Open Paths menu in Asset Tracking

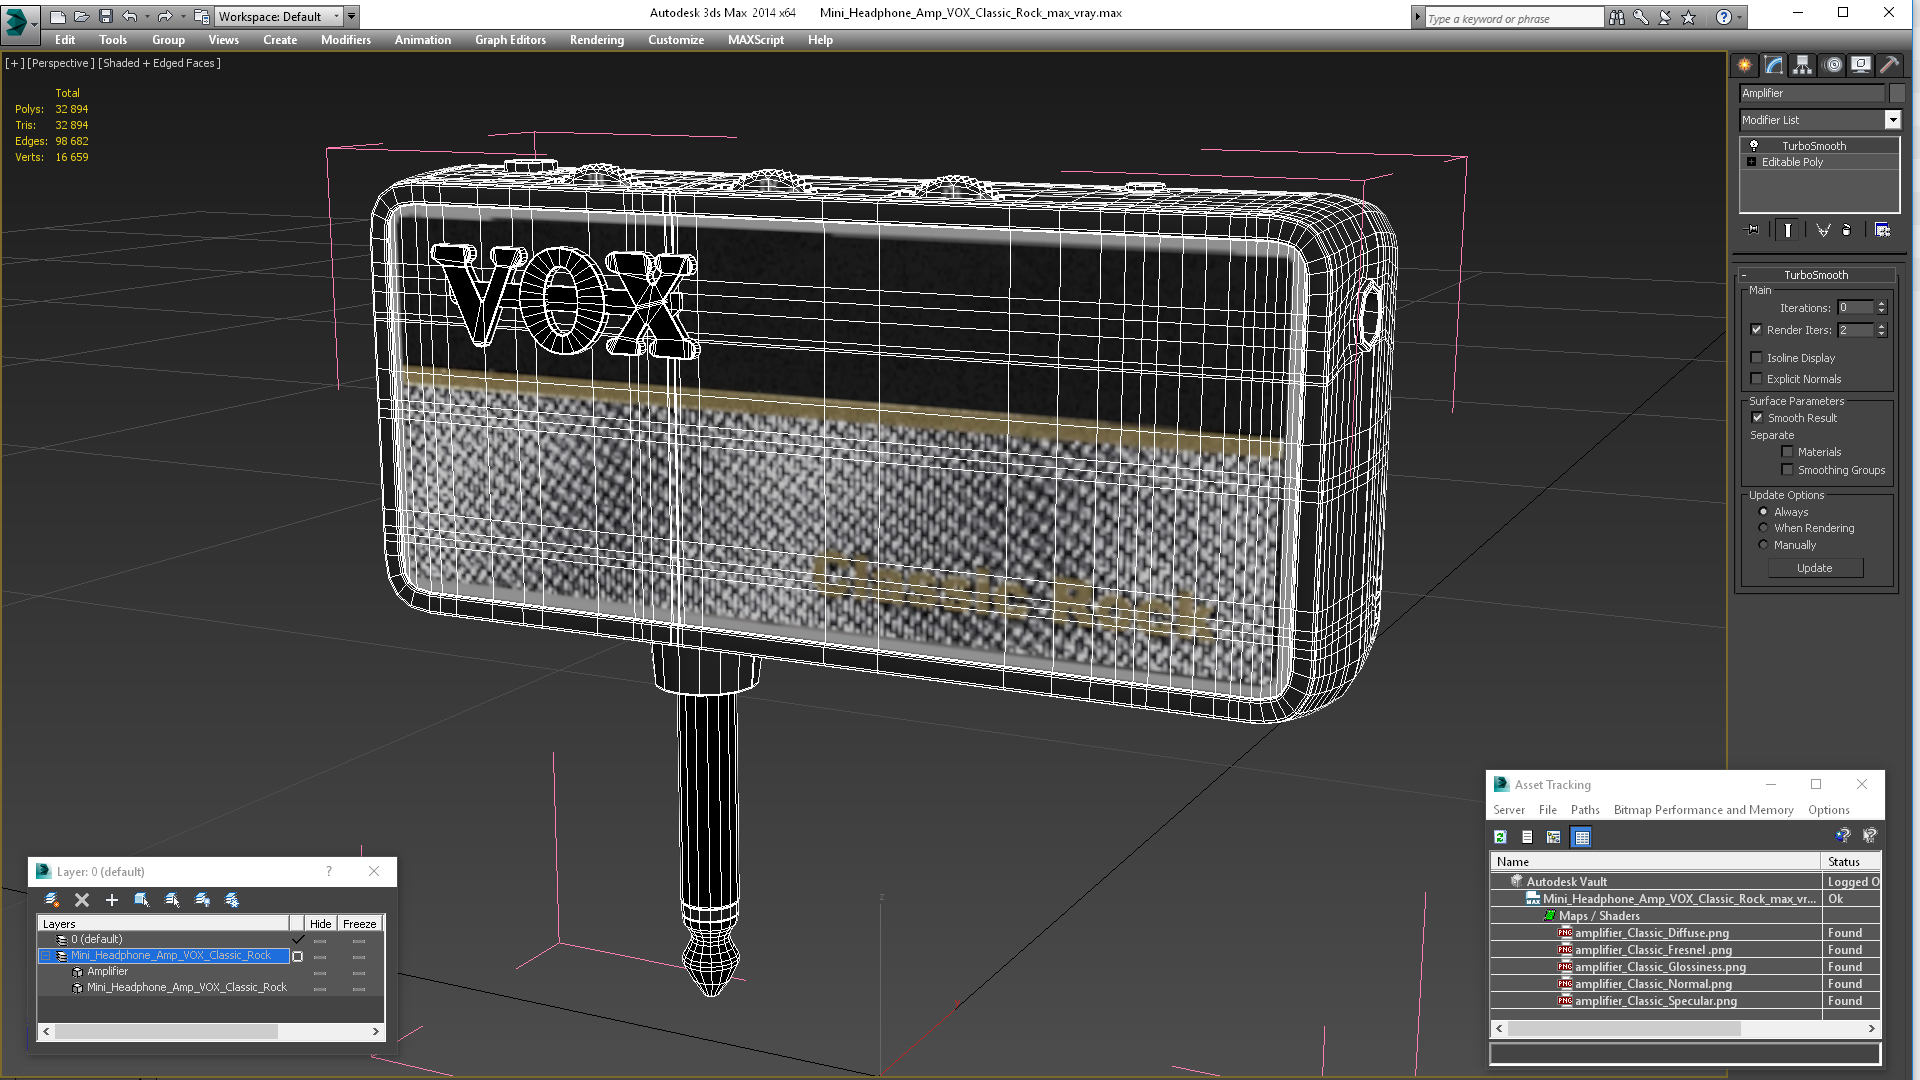coord(1585,810)
